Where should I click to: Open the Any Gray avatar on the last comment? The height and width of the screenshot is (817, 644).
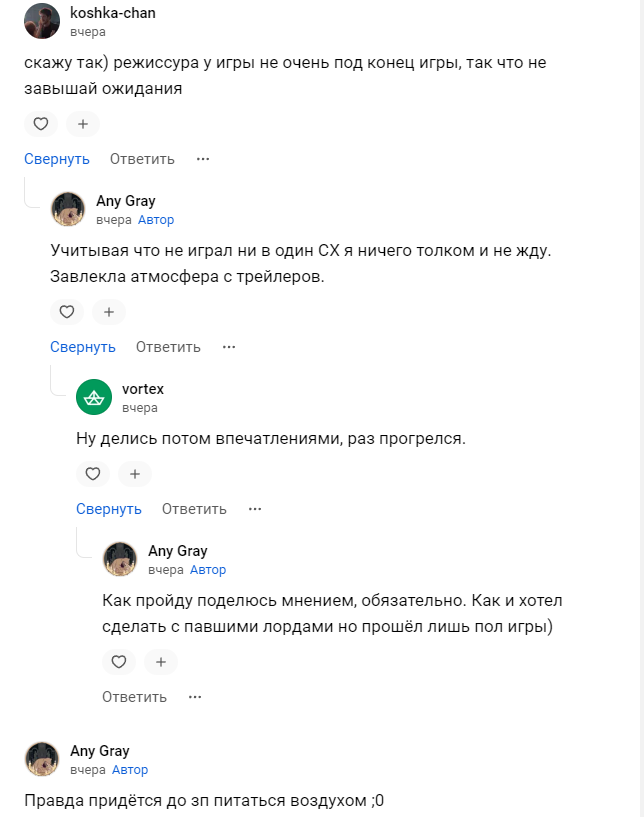tap(41, 759)
